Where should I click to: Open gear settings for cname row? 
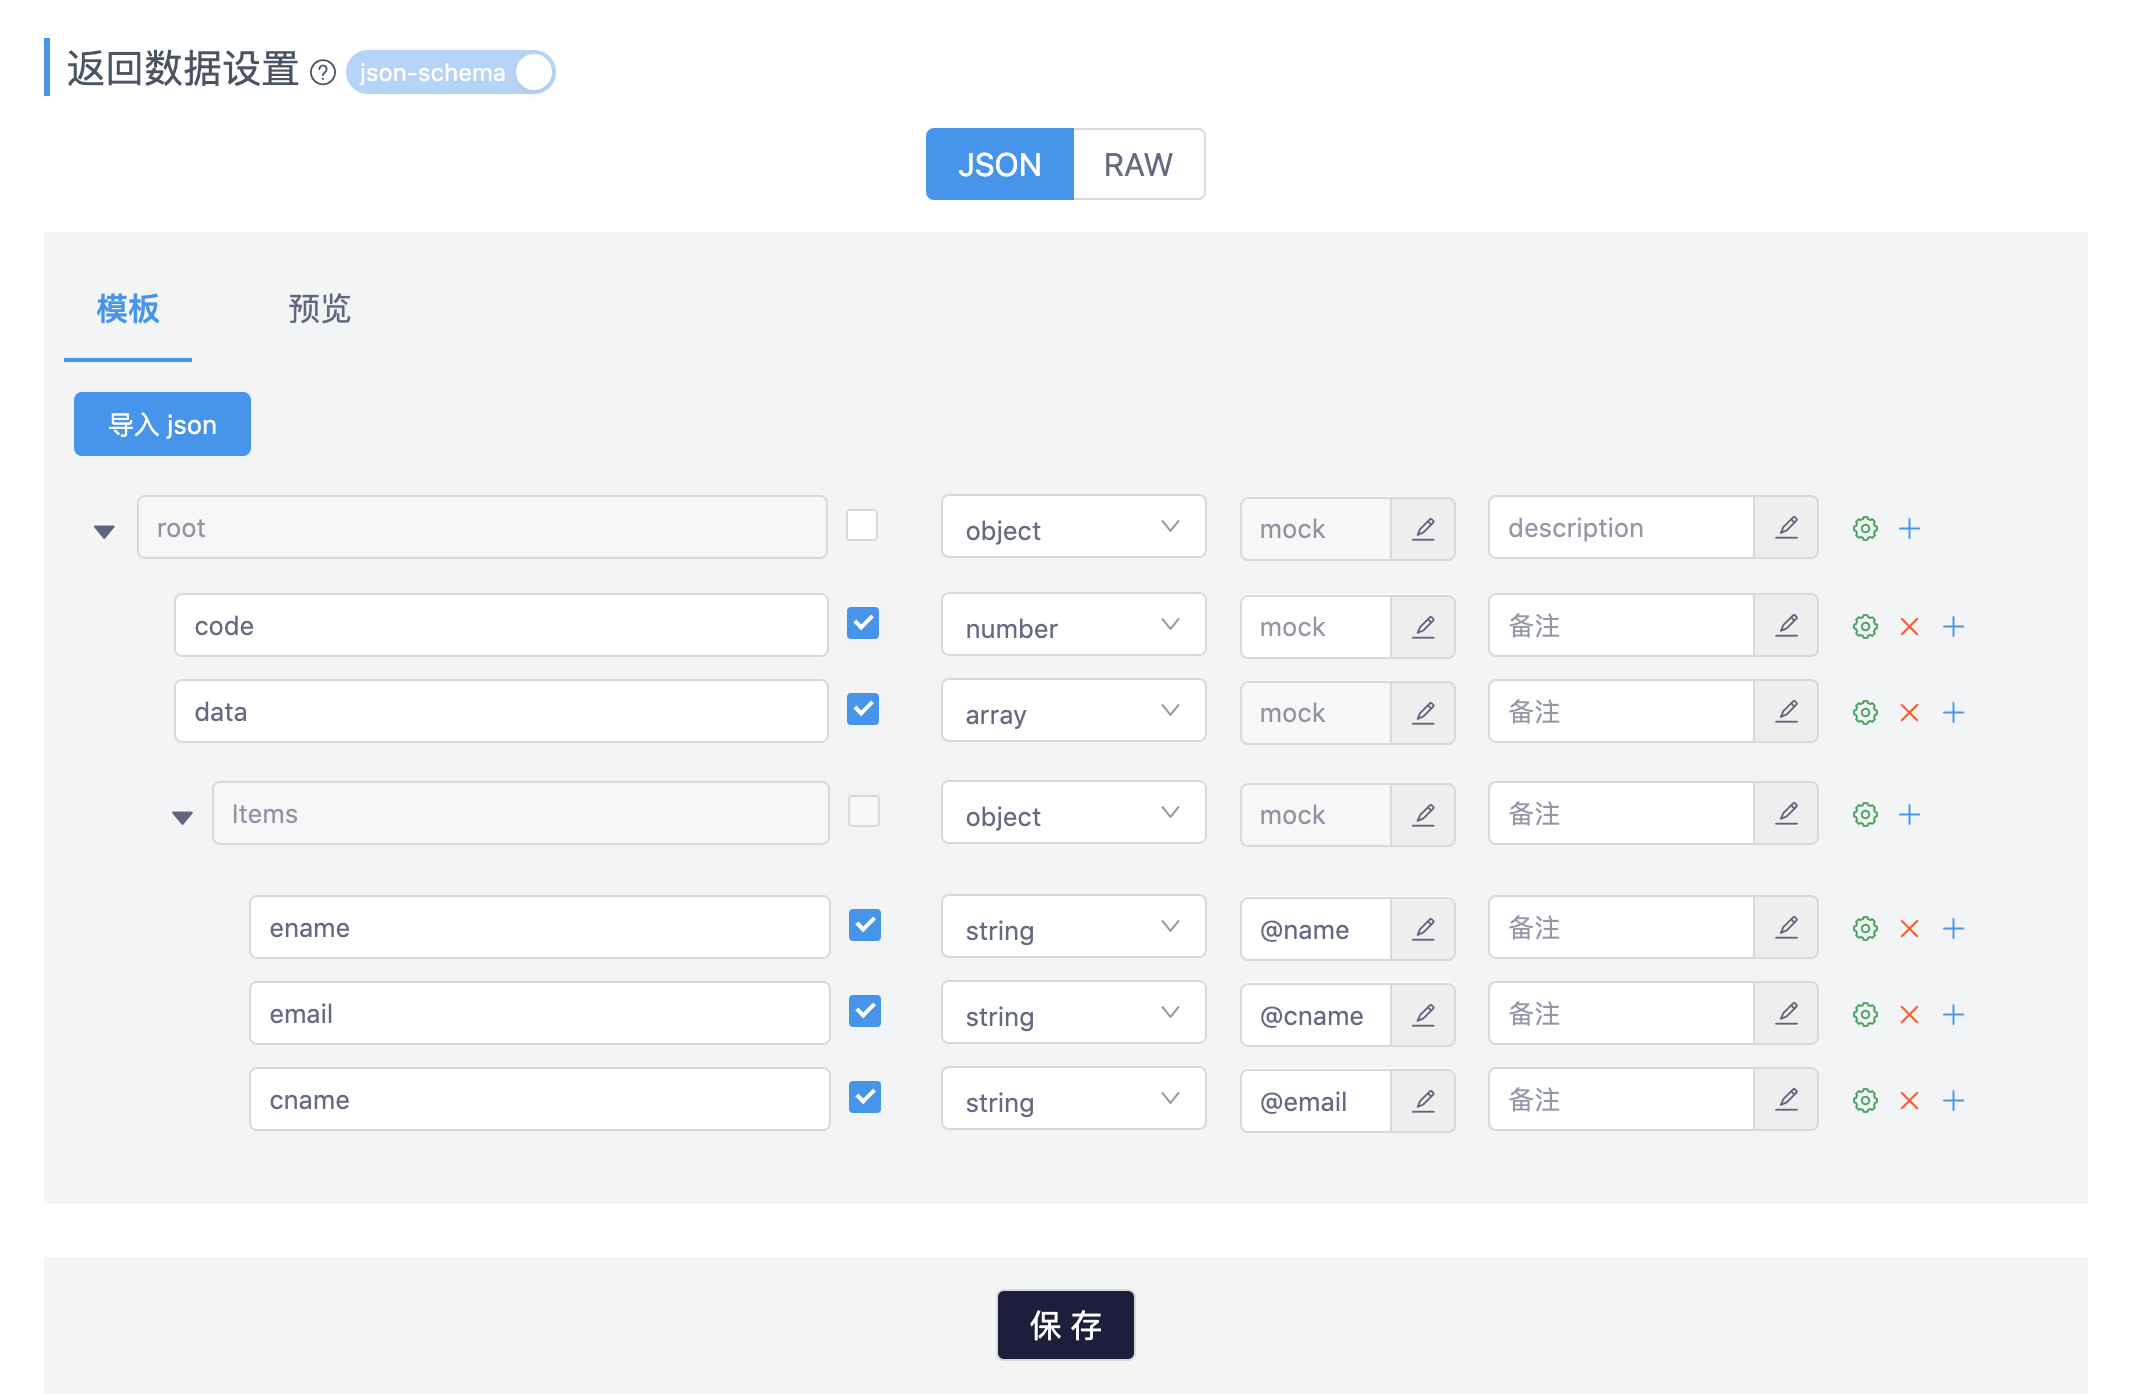coord(1865,1100)
